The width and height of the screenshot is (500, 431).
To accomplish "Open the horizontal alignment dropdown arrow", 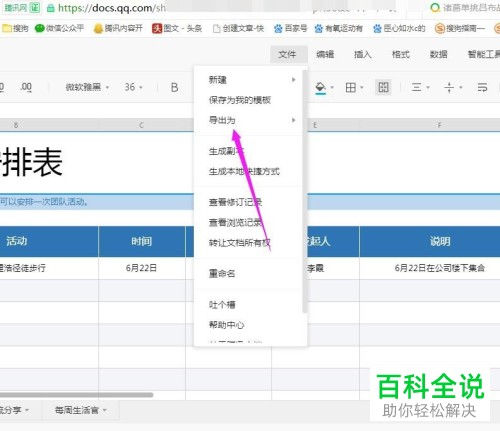I will (428, 88).
